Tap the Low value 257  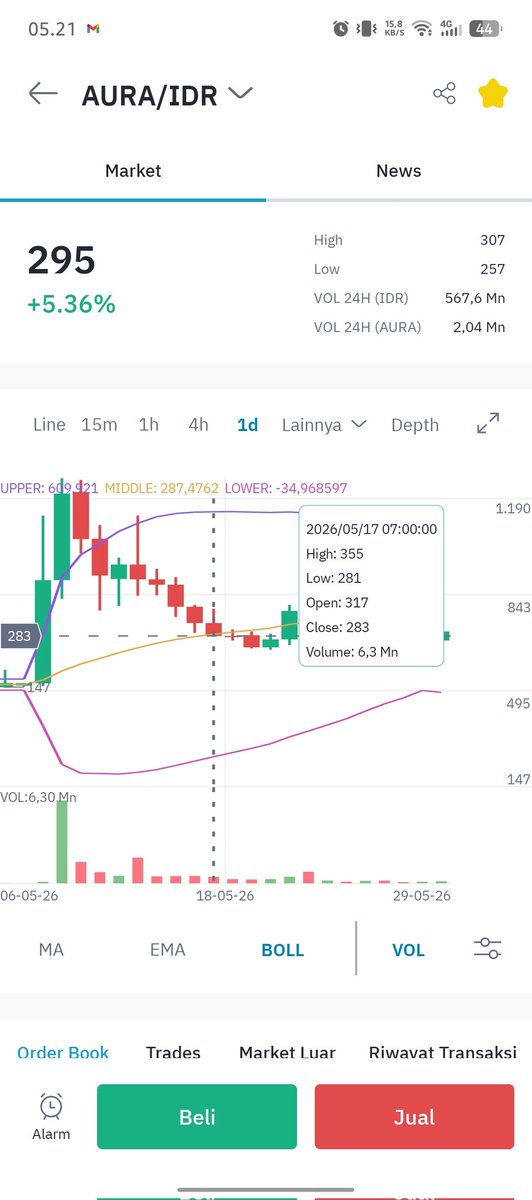[x=492, y=269]
